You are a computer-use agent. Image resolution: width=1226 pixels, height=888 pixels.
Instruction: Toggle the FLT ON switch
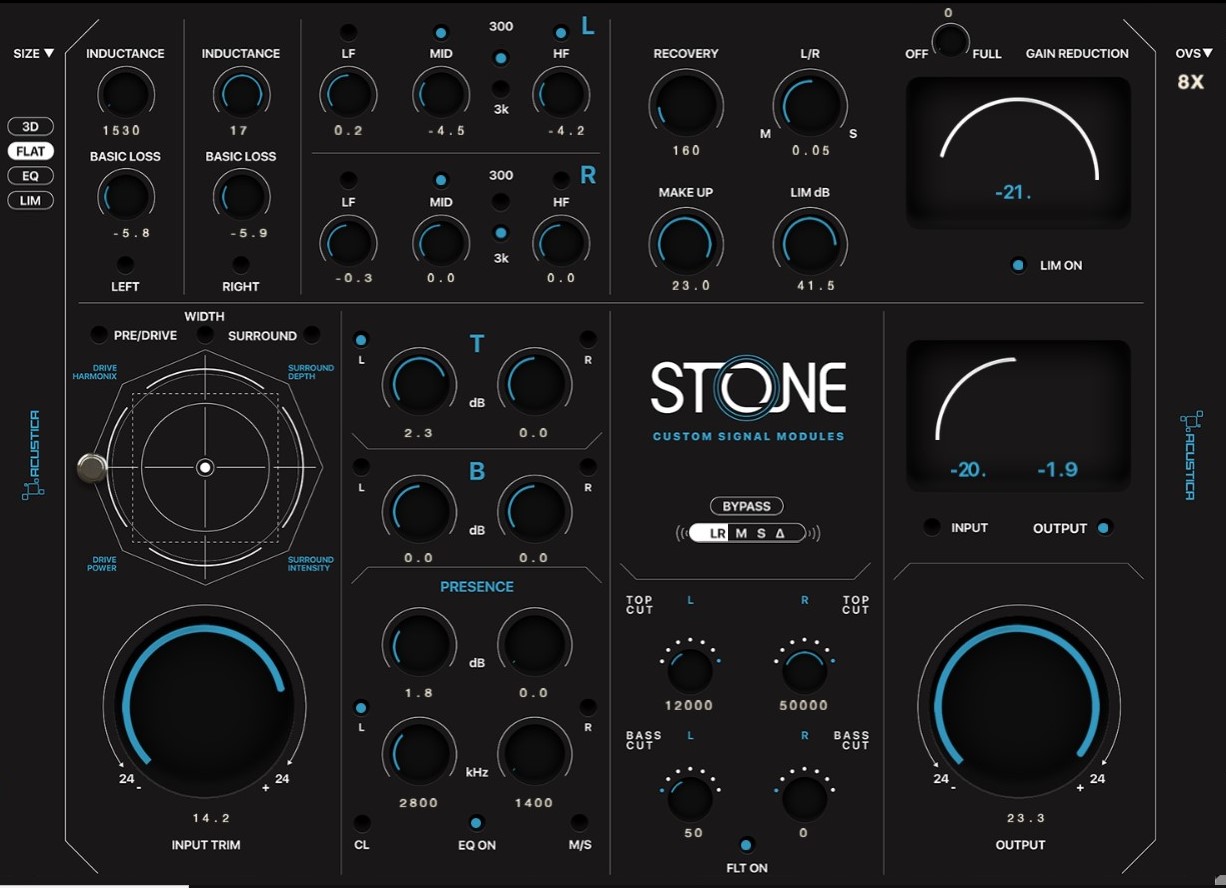coord(746,845)
